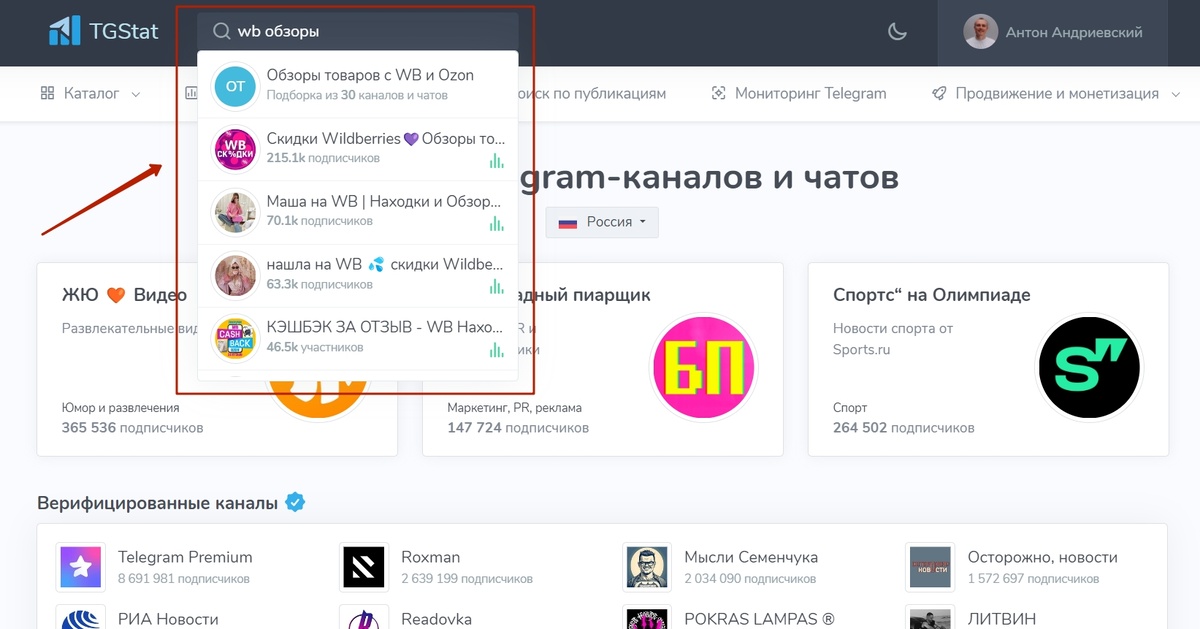Click КЭШБЭК ЗА ОТЗЫВ cashback avatar
1200x629 pixels.
pyautogui.click(x=236, y=338)
